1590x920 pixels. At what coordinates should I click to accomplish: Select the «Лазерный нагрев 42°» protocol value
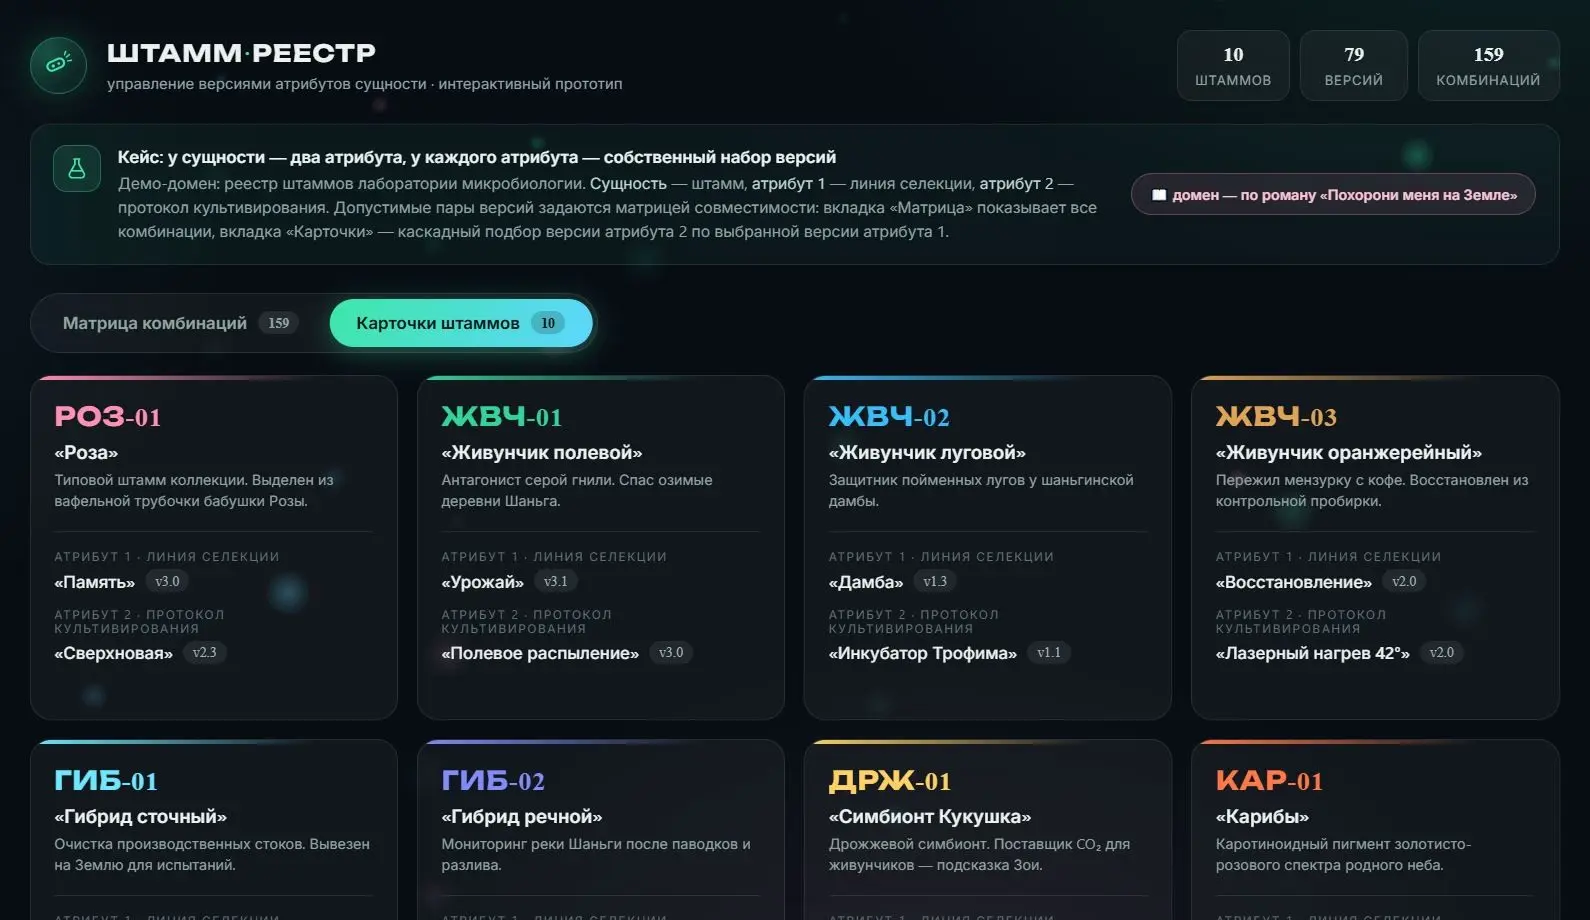[x=1313, y=653]
